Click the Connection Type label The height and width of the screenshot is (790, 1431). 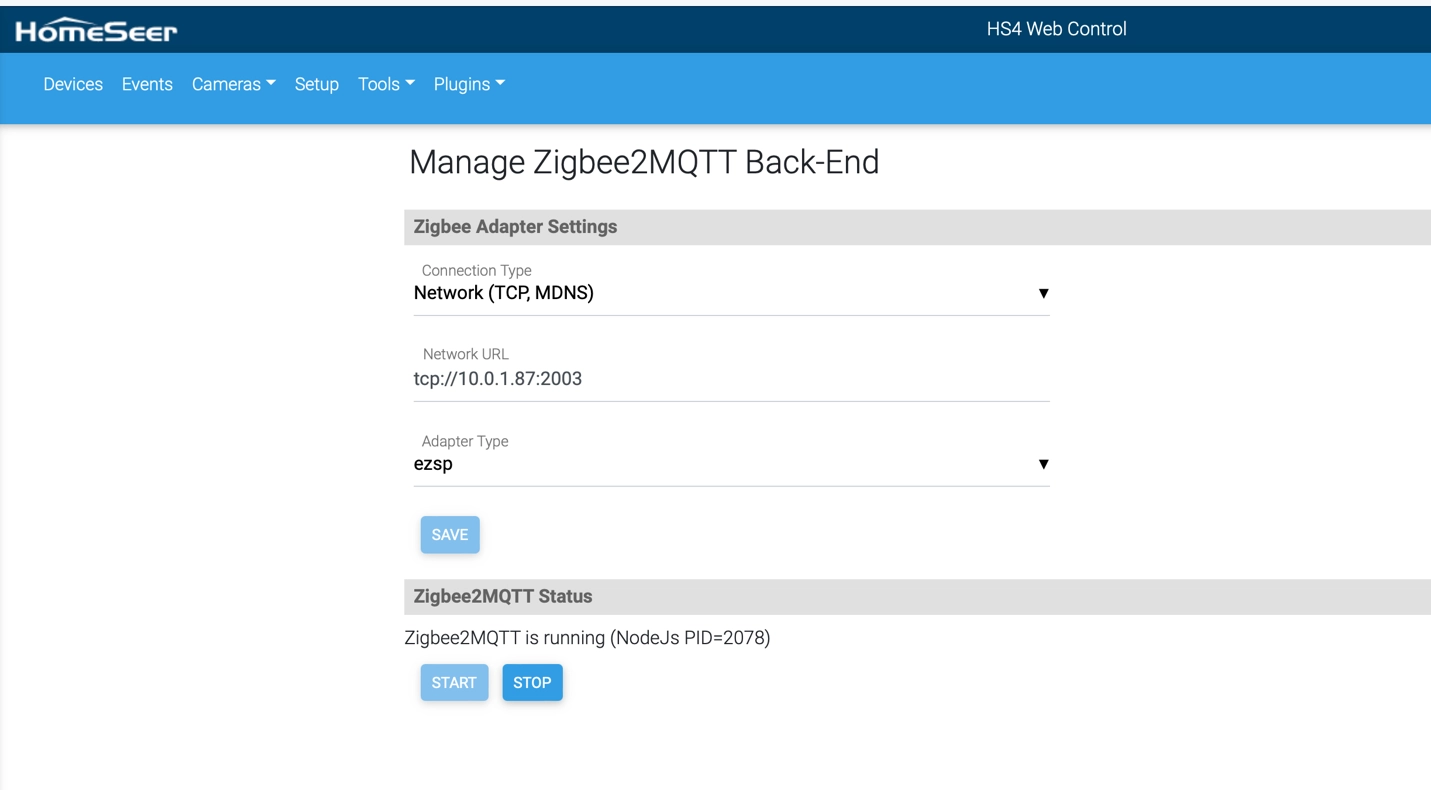click(x=476, y=270)
